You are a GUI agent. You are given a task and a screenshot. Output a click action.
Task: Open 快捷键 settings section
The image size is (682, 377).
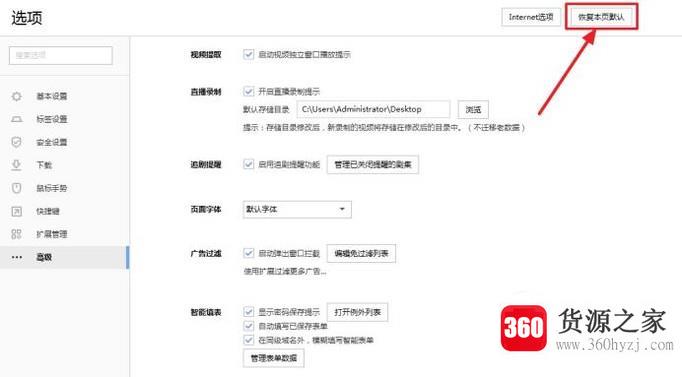[x=48, y=211]
